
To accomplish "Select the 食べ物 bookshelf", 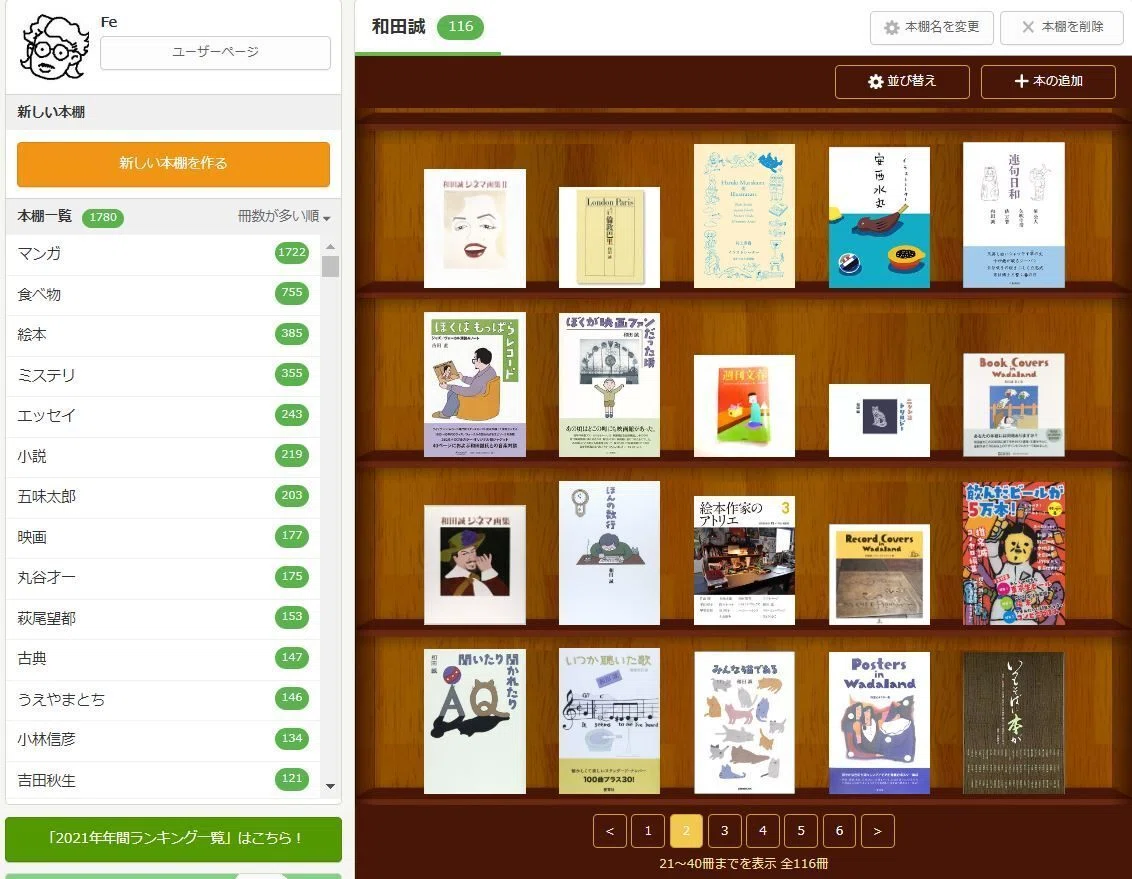I will (x=163, y=294).
